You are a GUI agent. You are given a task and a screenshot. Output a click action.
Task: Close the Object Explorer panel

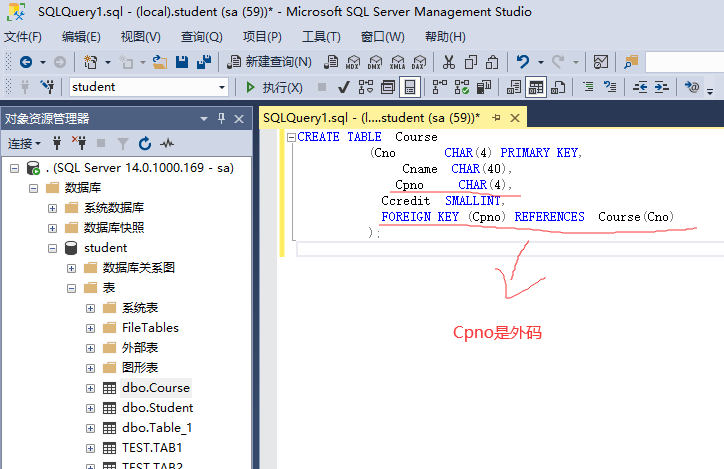(x=239, y=119)
